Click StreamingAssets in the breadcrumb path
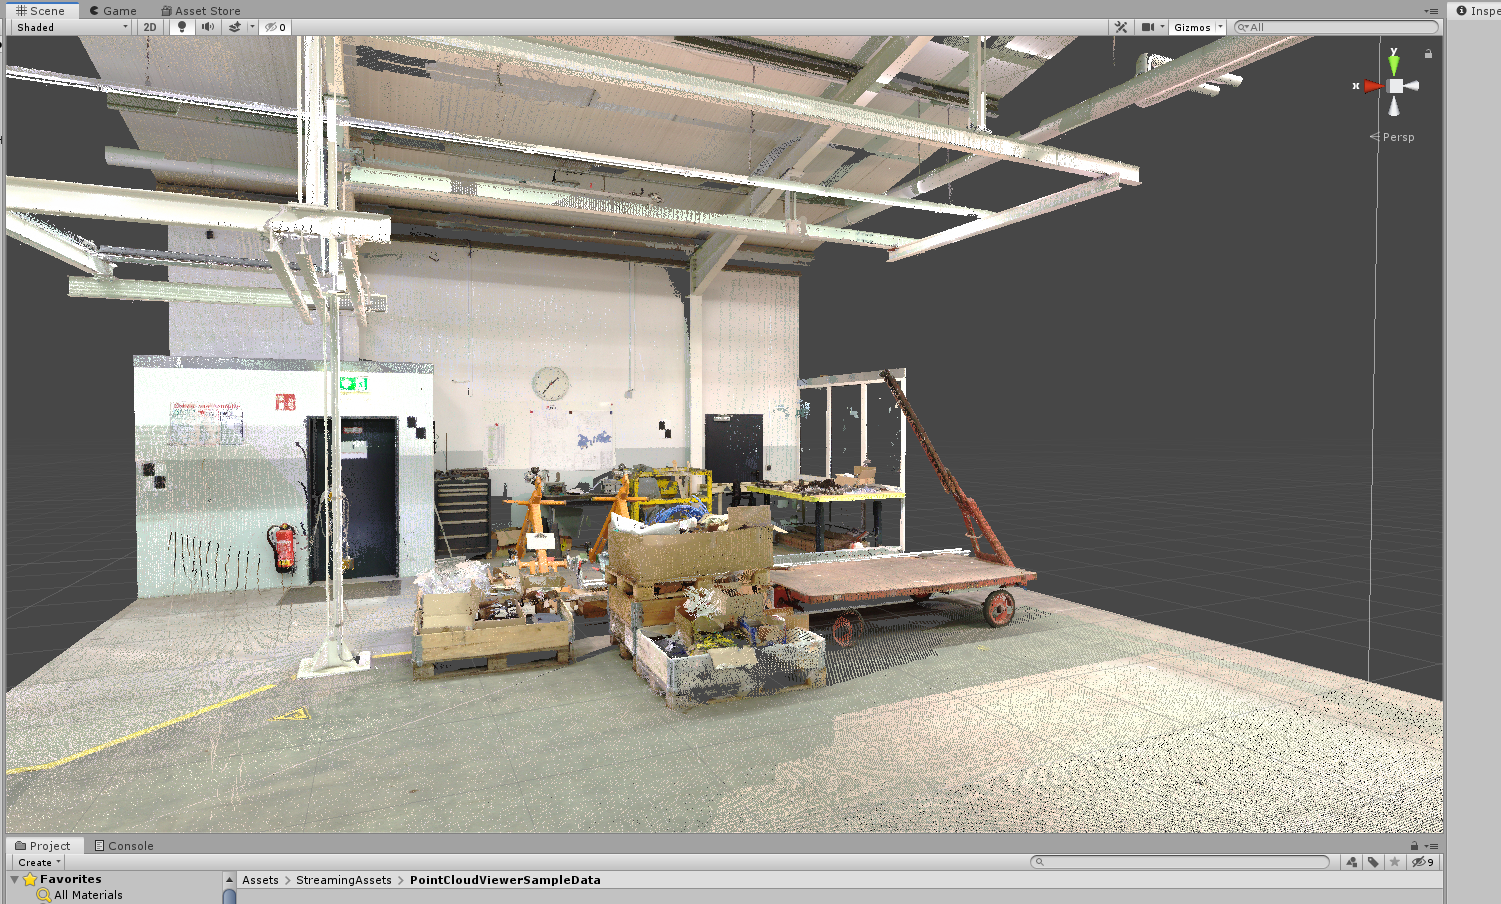This screenshot has width=1501, height=904. point(343,880)
